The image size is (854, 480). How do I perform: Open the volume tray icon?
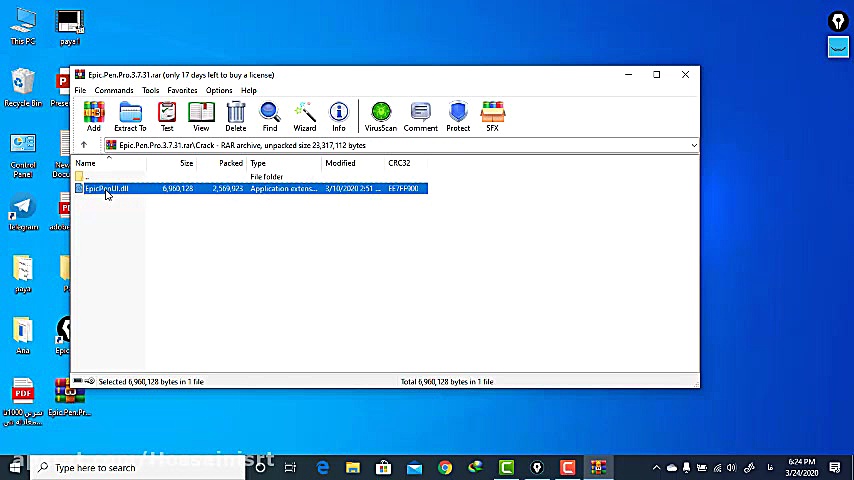click(731, 467)
